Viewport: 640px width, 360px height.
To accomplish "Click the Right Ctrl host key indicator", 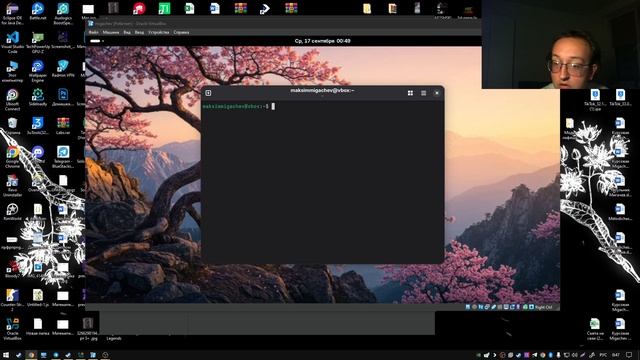I will [x=543, y=307].
